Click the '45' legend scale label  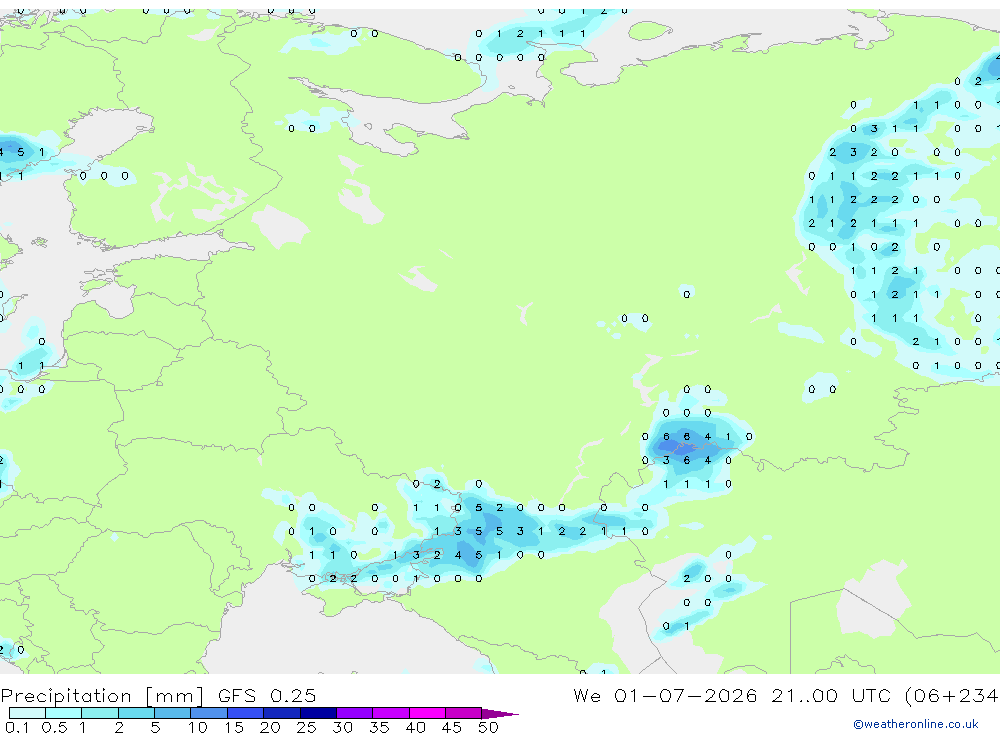point(452,727)
